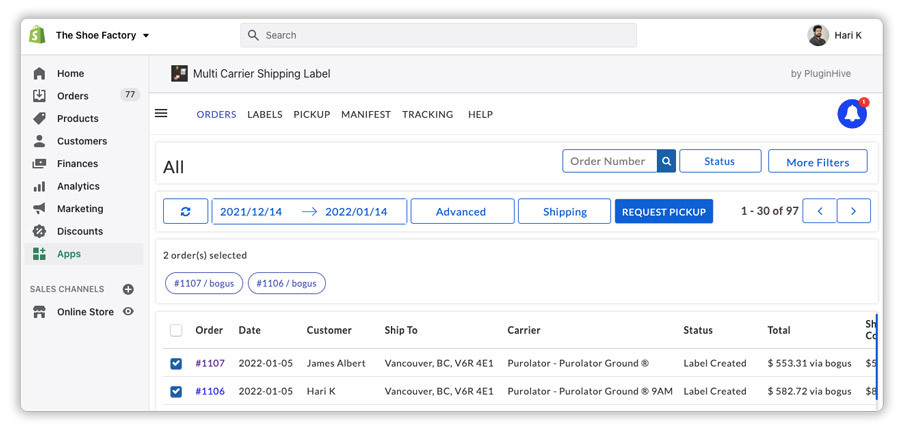The image size is (900, 427).
Task: Click the by PluginHive text
Action: (821, 73)
